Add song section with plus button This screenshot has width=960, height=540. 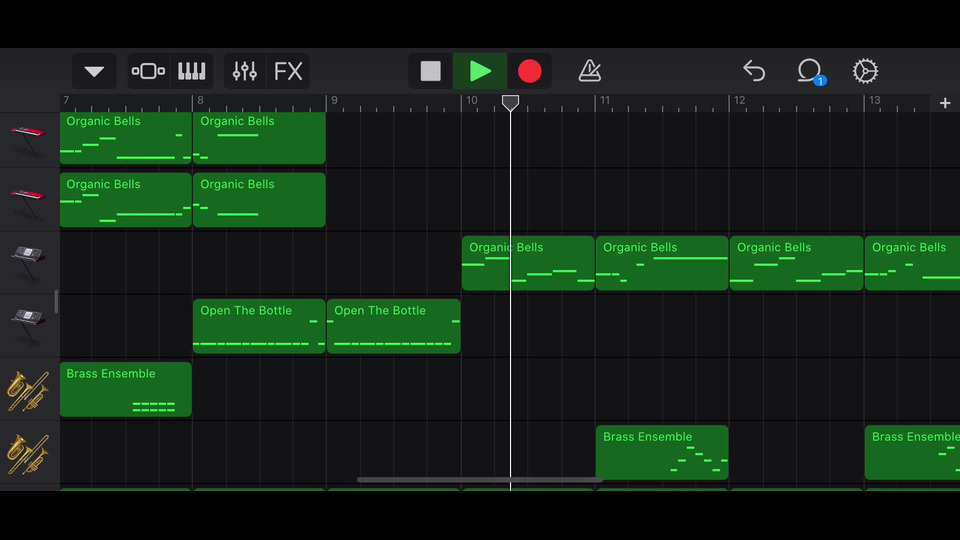945,103
